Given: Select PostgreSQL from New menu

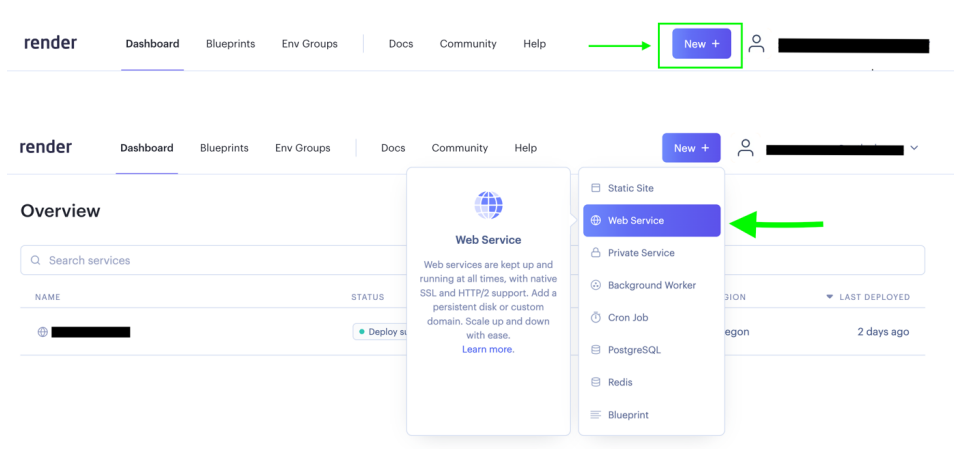Looking at the screenshot, I should pos(651,350).
